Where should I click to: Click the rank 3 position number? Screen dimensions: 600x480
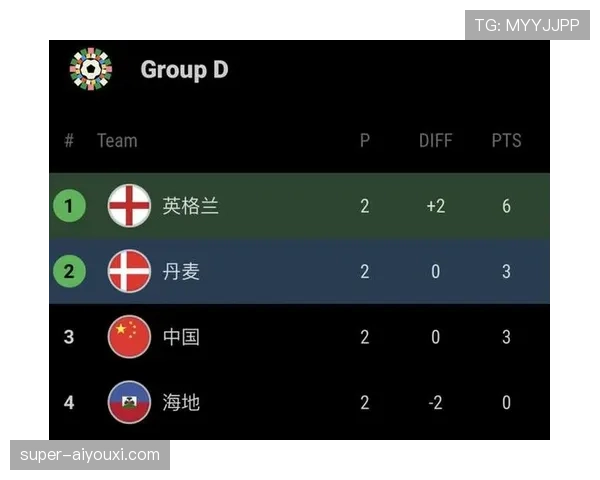coord(69,337)
